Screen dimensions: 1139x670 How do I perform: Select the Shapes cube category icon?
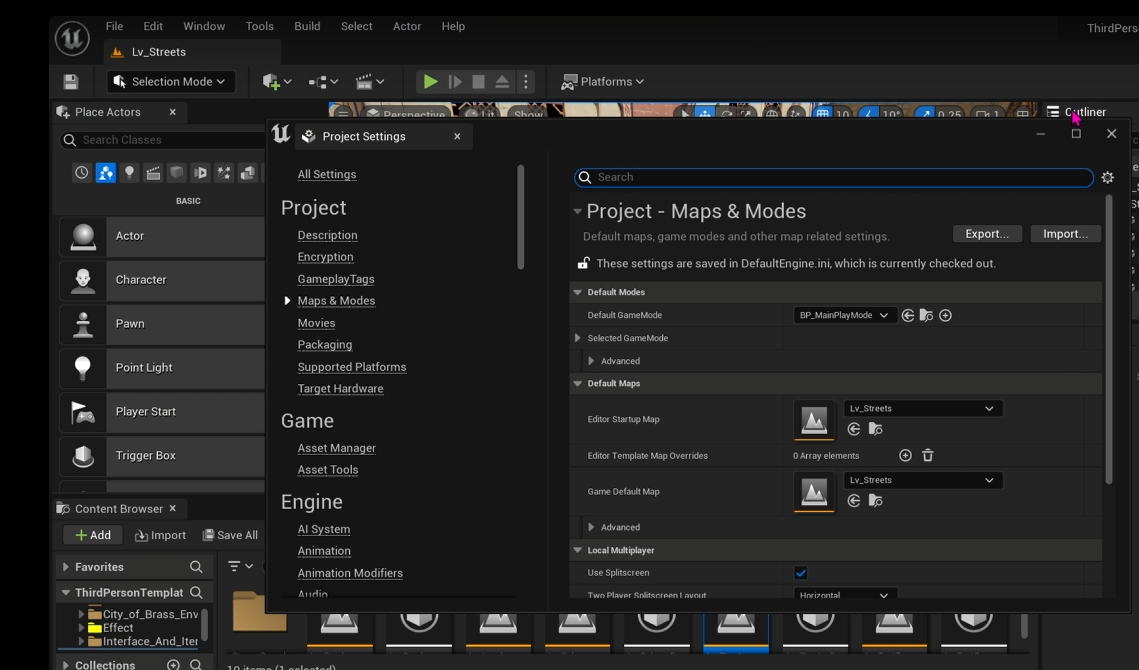tap(177, 172)
